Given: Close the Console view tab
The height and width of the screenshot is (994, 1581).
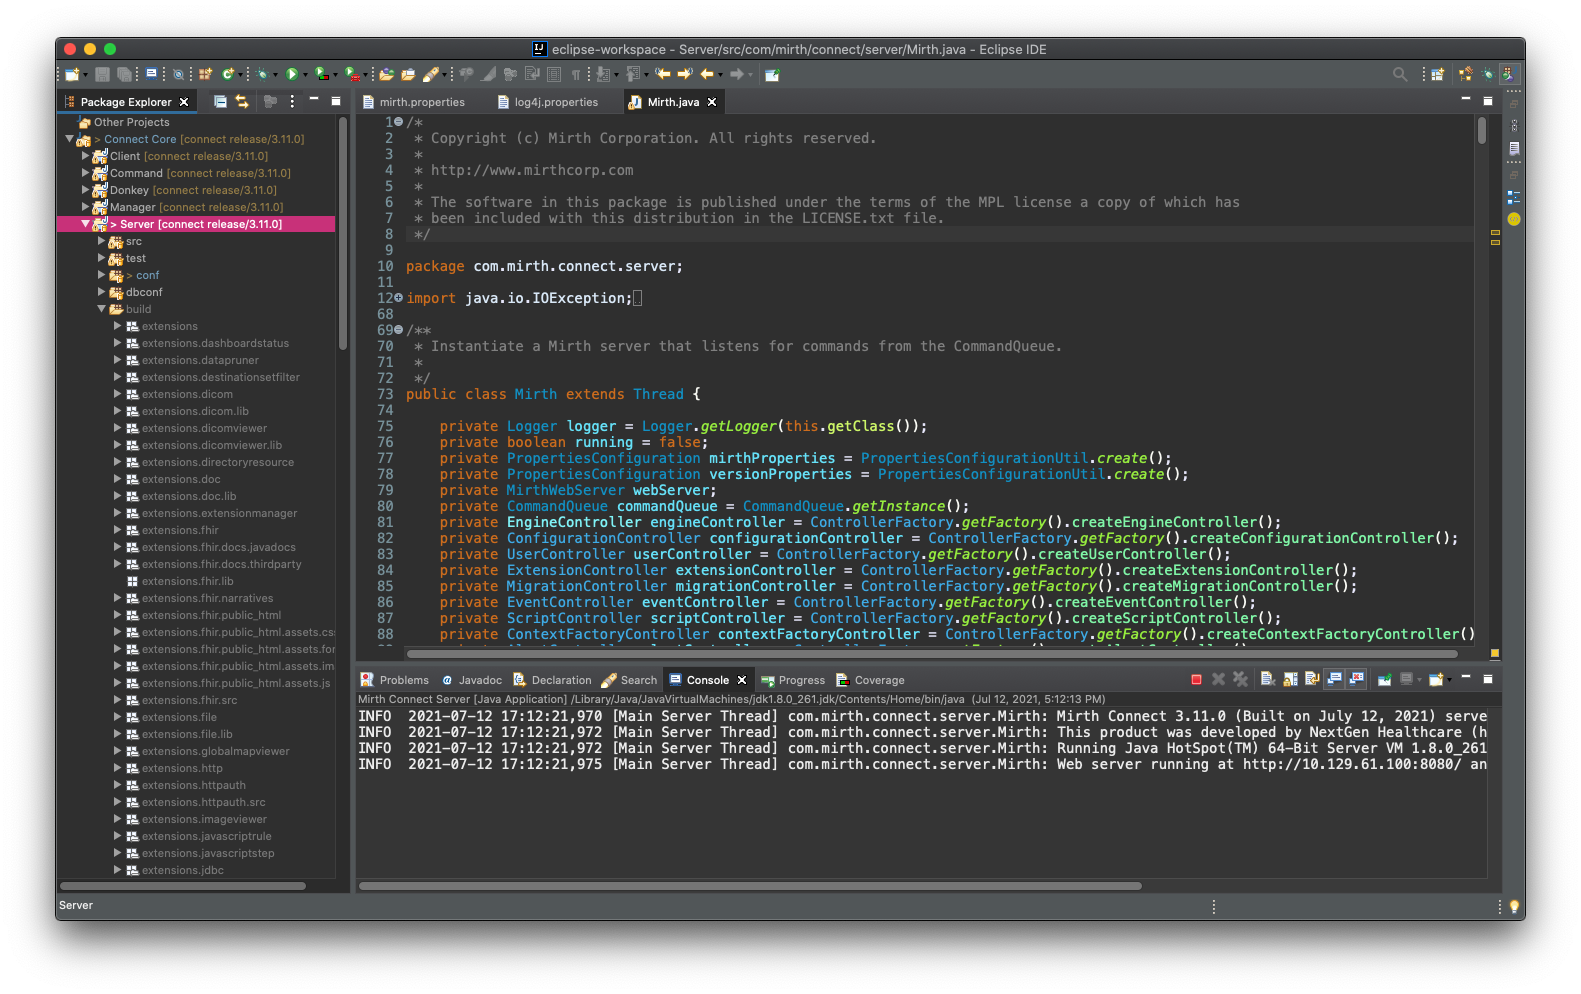Looking at the screenshot, I should pyautogui.click(x=742, y=680).
